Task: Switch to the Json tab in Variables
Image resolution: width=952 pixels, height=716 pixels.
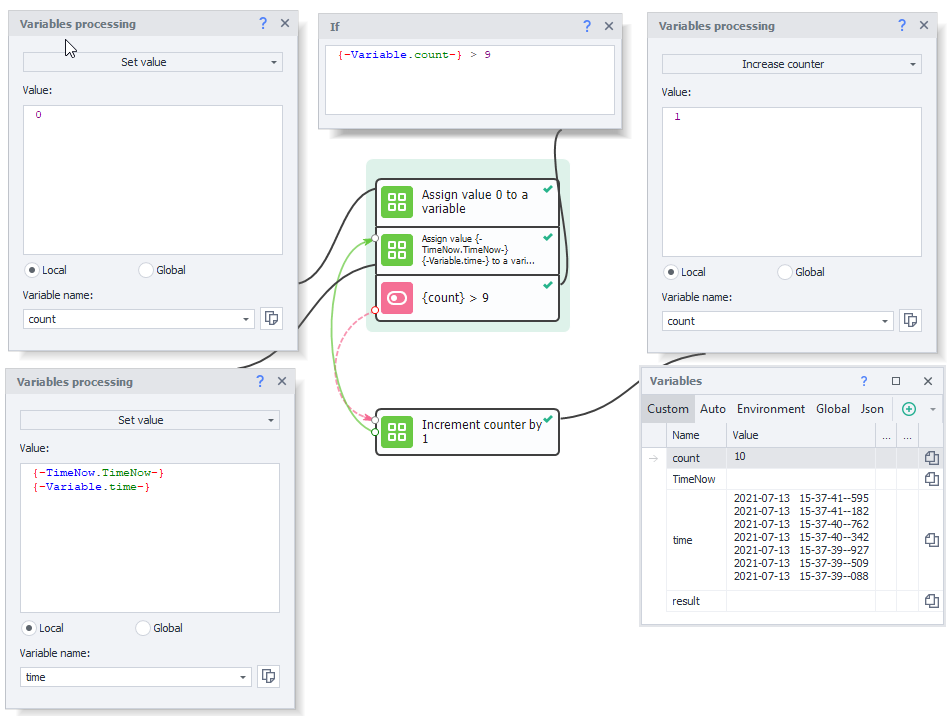Action: point(872,409)
